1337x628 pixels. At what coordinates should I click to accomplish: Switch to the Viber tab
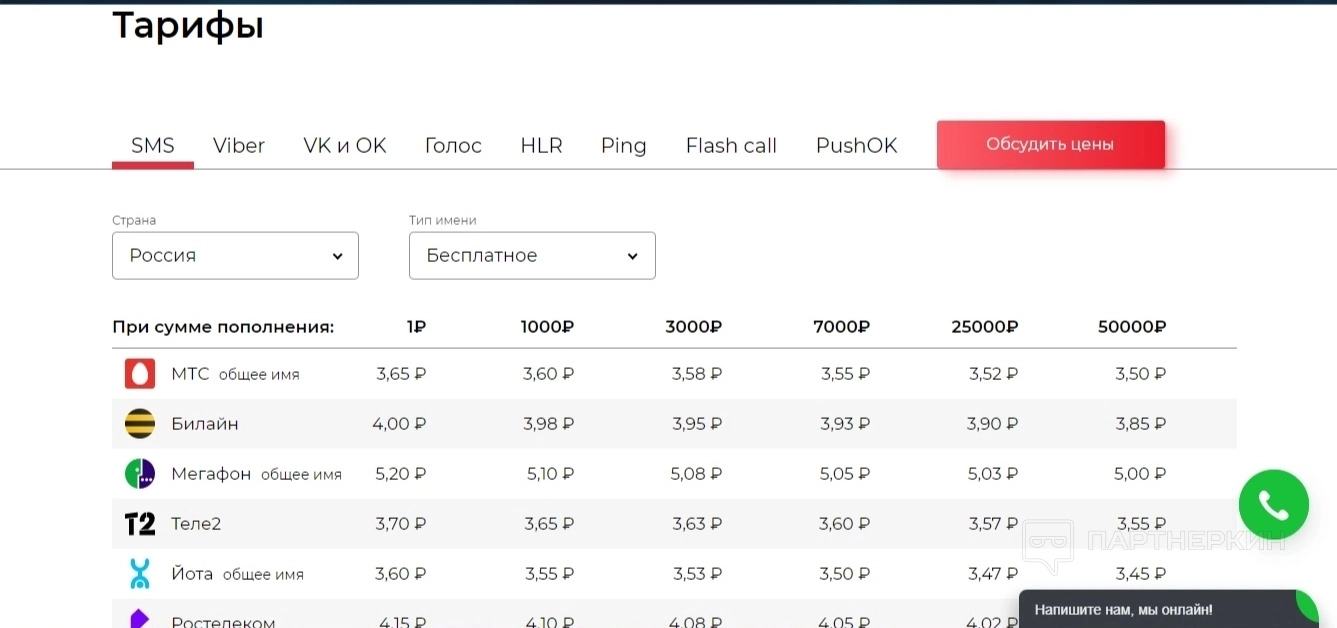coord(239,146)
